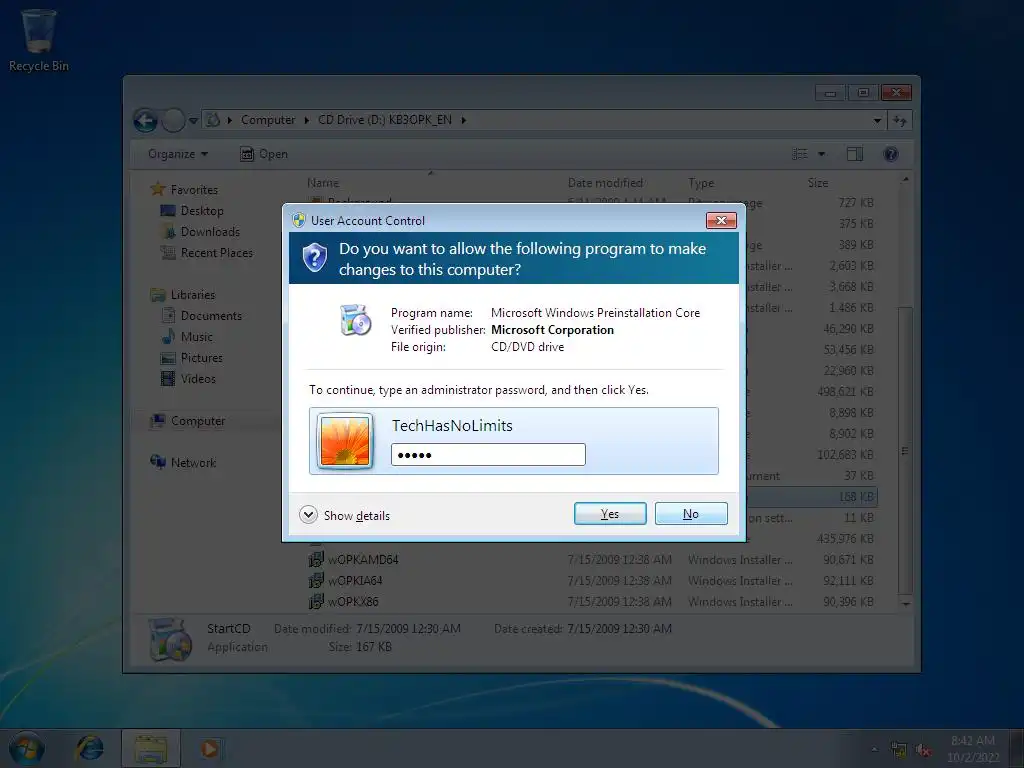Click the Explorer help icon
Viewport: 1024px width, 768px height.
[890, 154]
